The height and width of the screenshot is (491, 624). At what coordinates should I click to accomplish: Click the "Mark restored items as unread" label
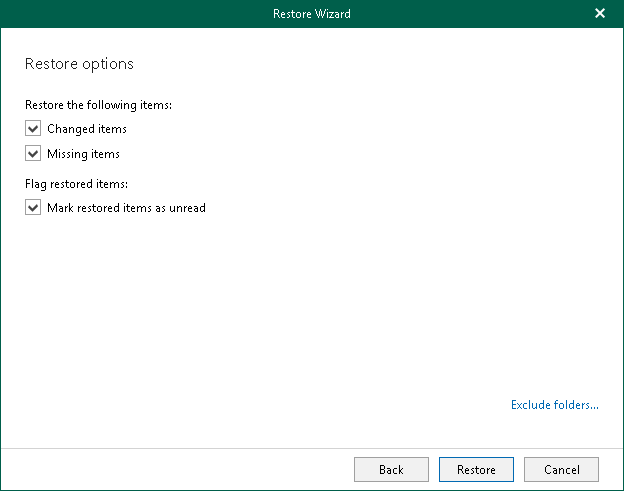[126, 208]
